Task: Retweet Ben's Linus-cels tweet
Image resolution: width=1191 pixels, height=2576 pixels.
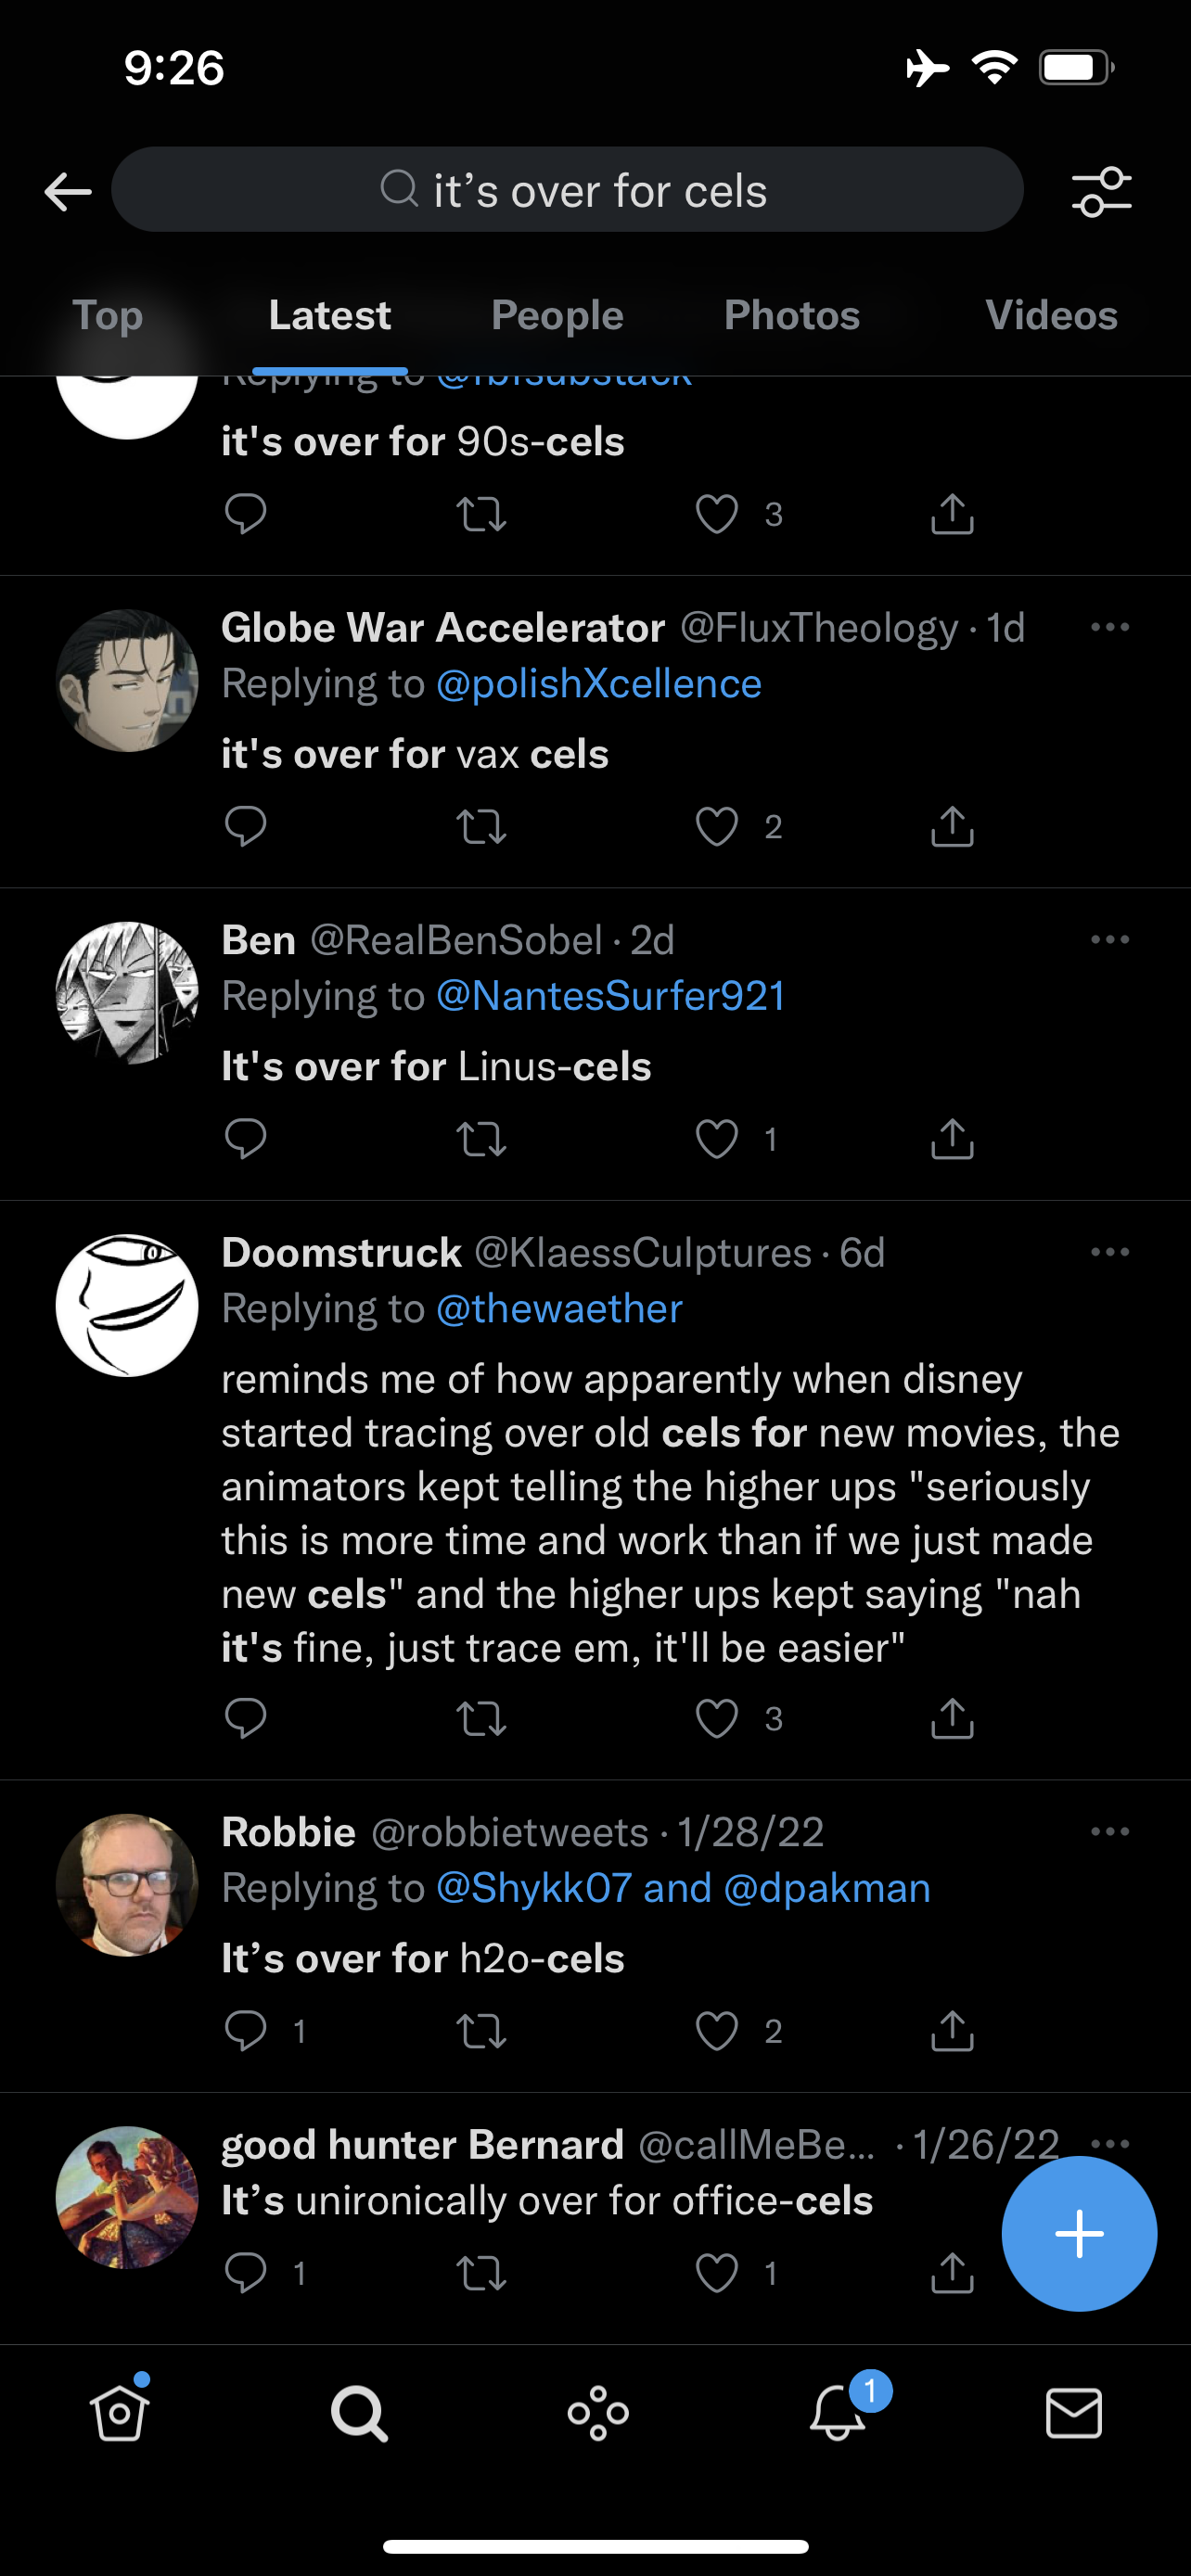Action: click(x=481, y=1139)
